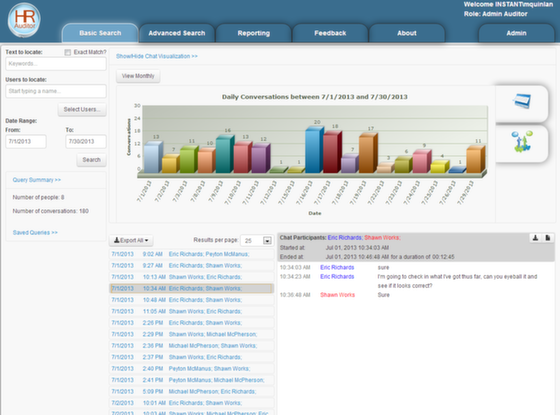The image size is (560, 415).
Task: Toggle Show/Hide Chat Visualization
Action: coord(156,56)
